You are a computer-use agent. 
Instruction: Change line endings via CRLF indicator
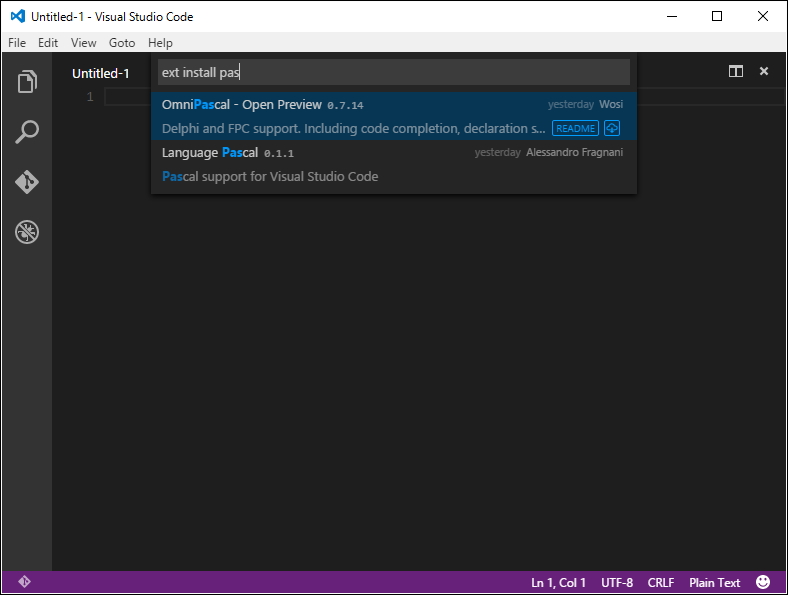(661, 582)
